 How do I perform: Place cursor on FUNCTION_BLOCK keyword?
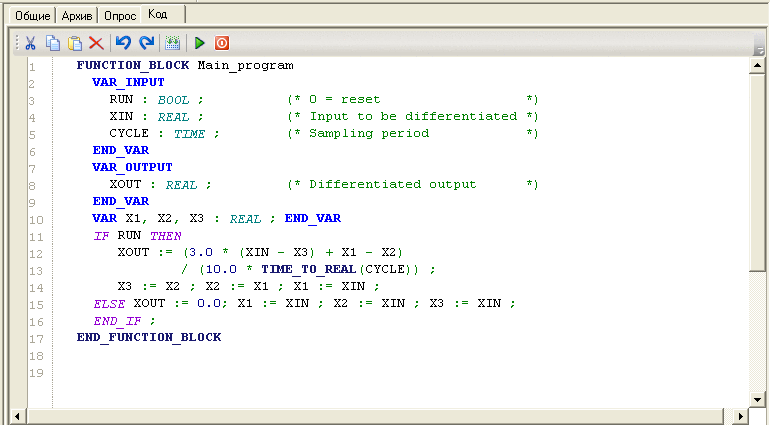tap(133, 65)
